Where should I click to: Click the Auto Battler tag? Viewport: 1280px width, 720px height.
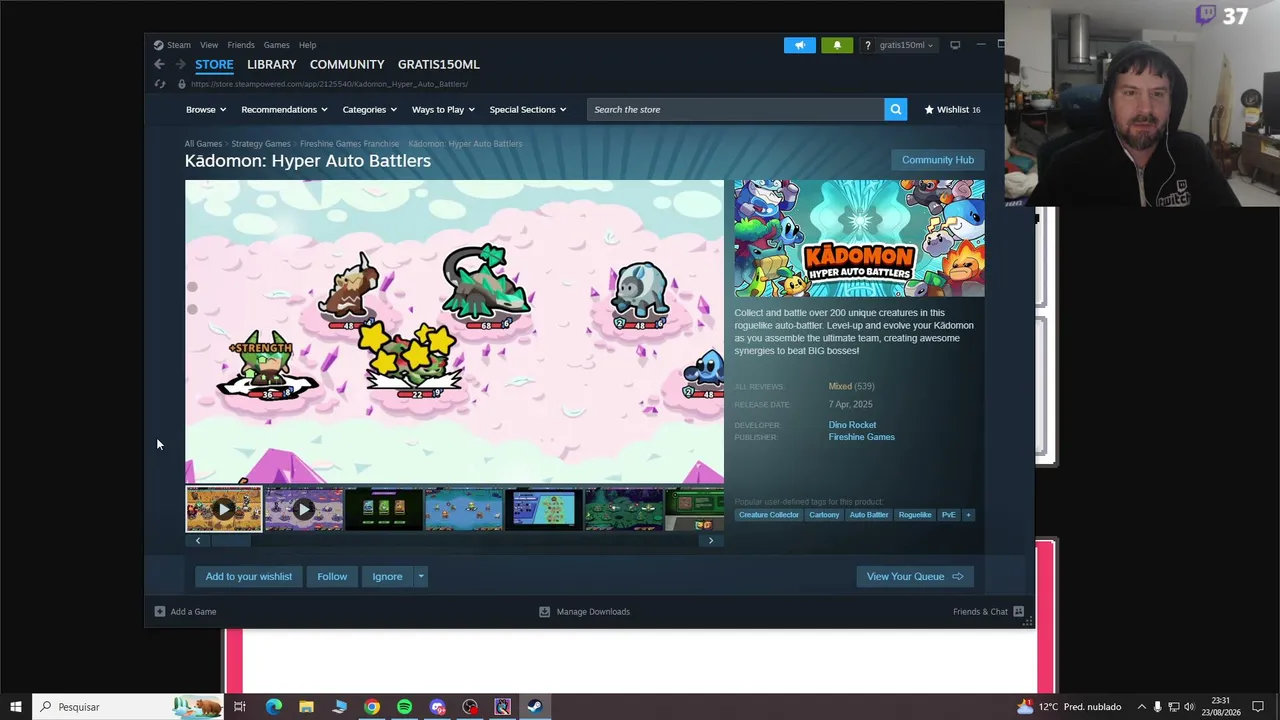pos(869,515)
